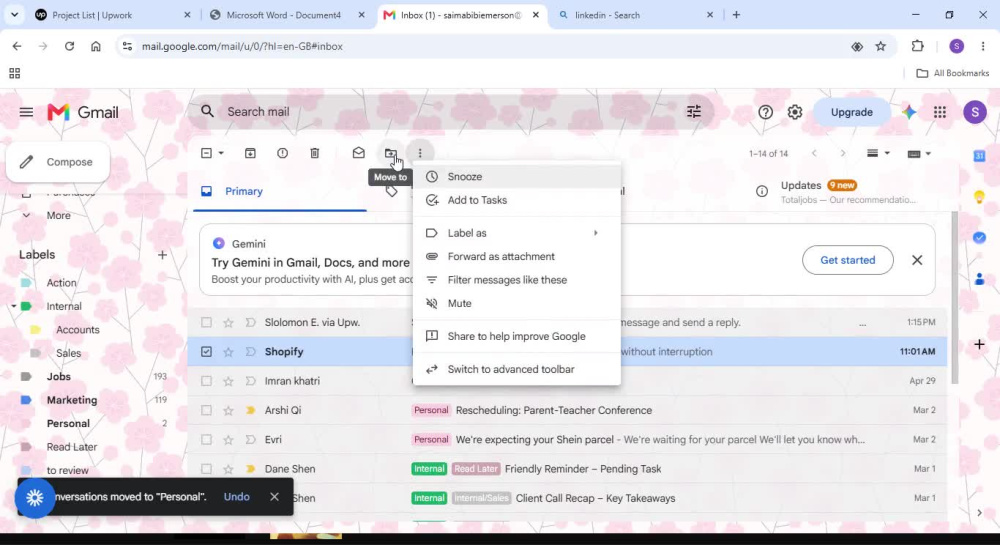Screen dimensions: 1000x545
Task: Click the Archive icon in mail toolbar
Action: 250,153
